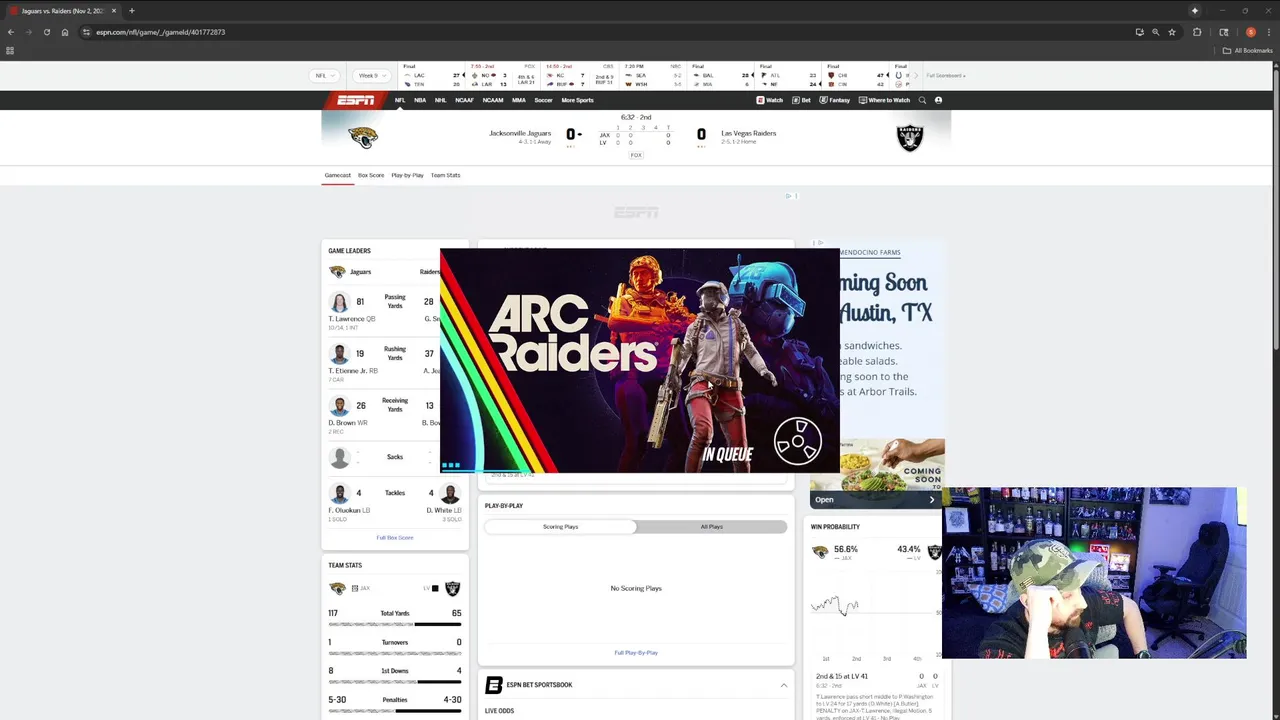Select the Scoring Plays toggle
The width and height of the screenshot is (1280, 720).
point(560,526)
